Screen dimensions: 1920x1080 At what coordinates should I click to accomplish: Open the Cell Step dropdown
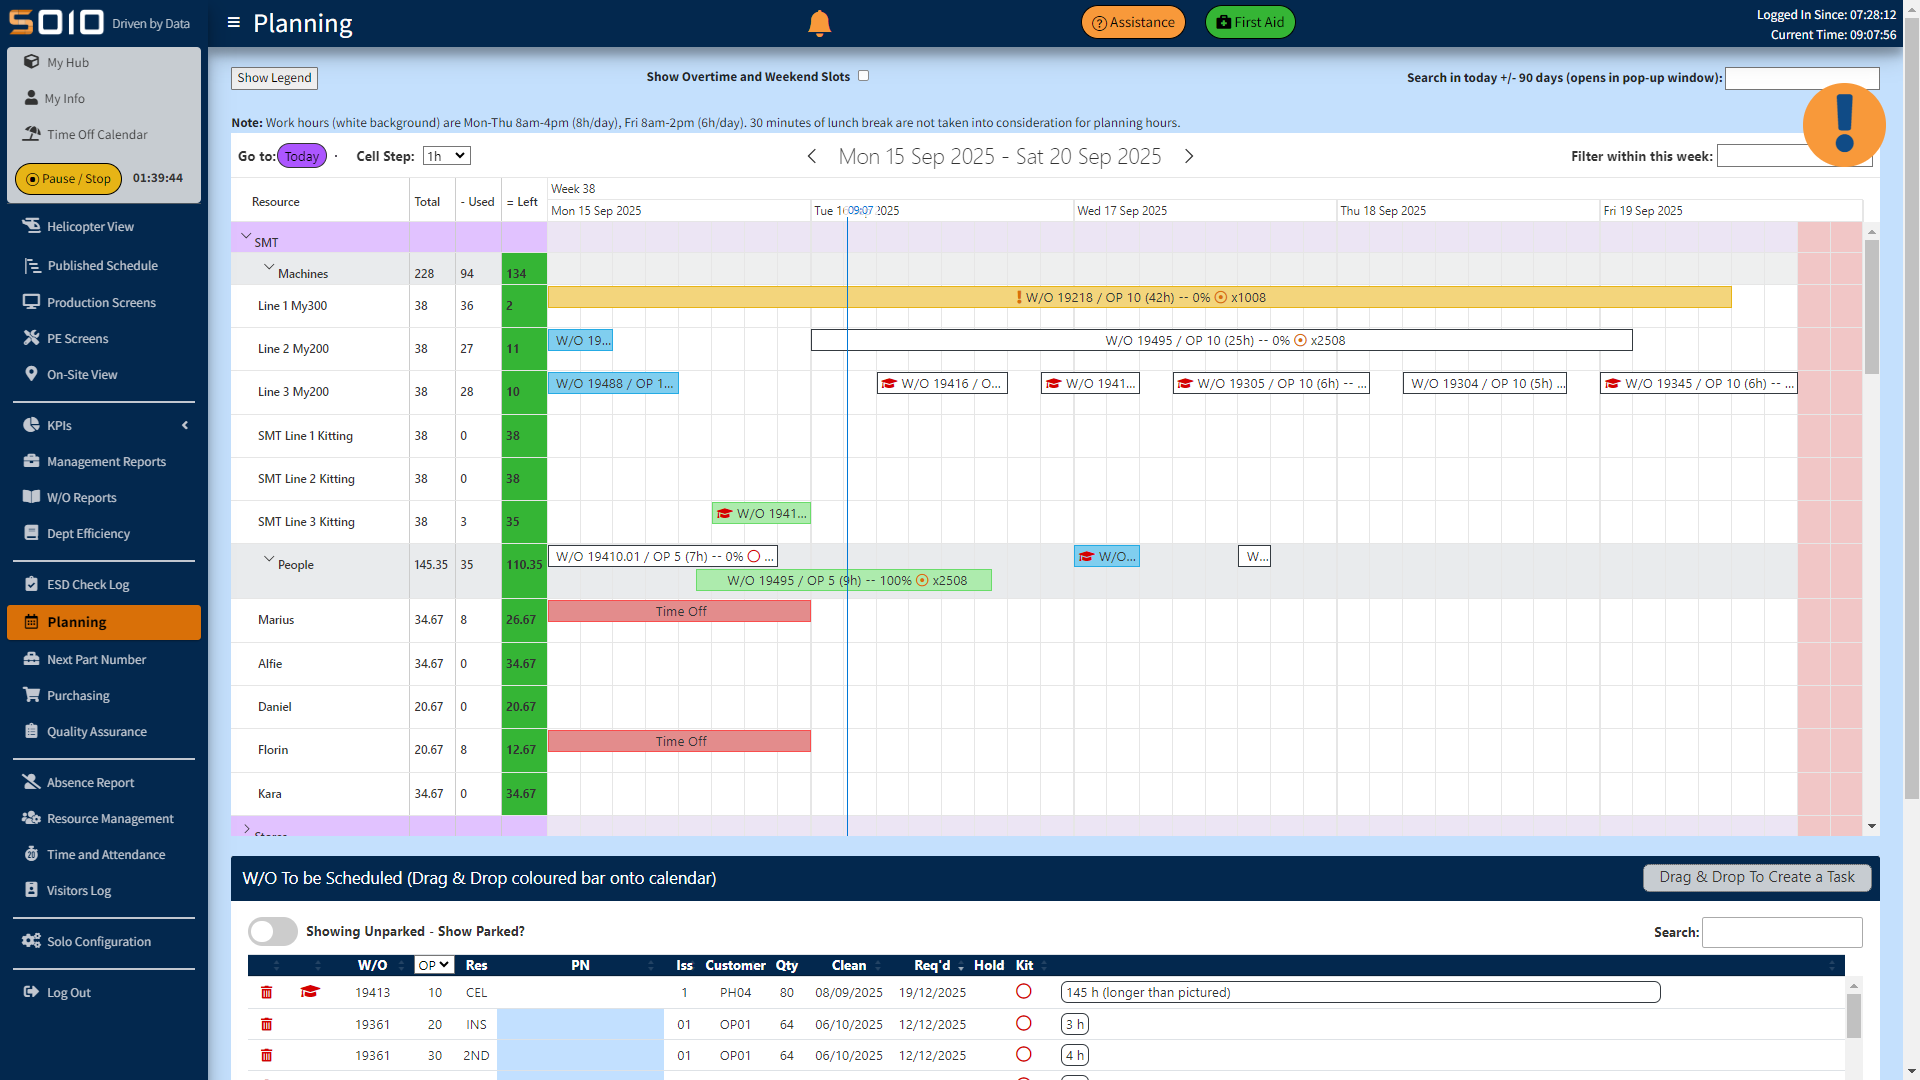click(x=446, y=155)
